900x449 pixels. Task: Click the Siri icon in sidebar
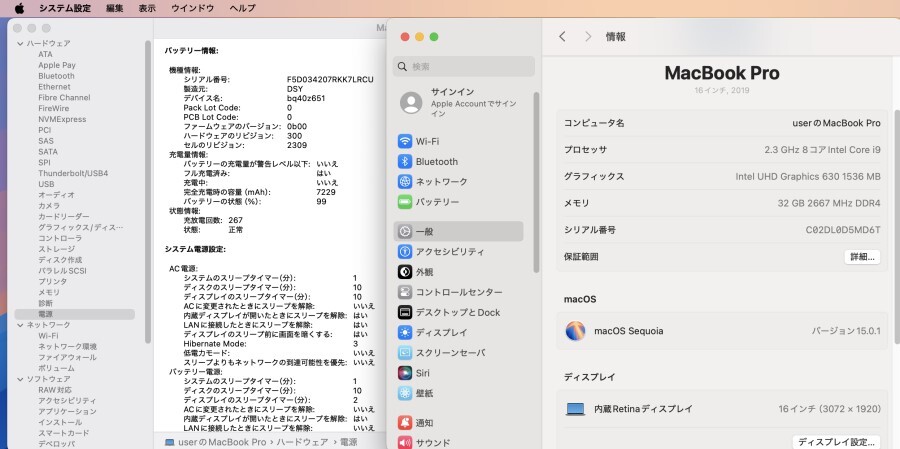click(405, 373)
